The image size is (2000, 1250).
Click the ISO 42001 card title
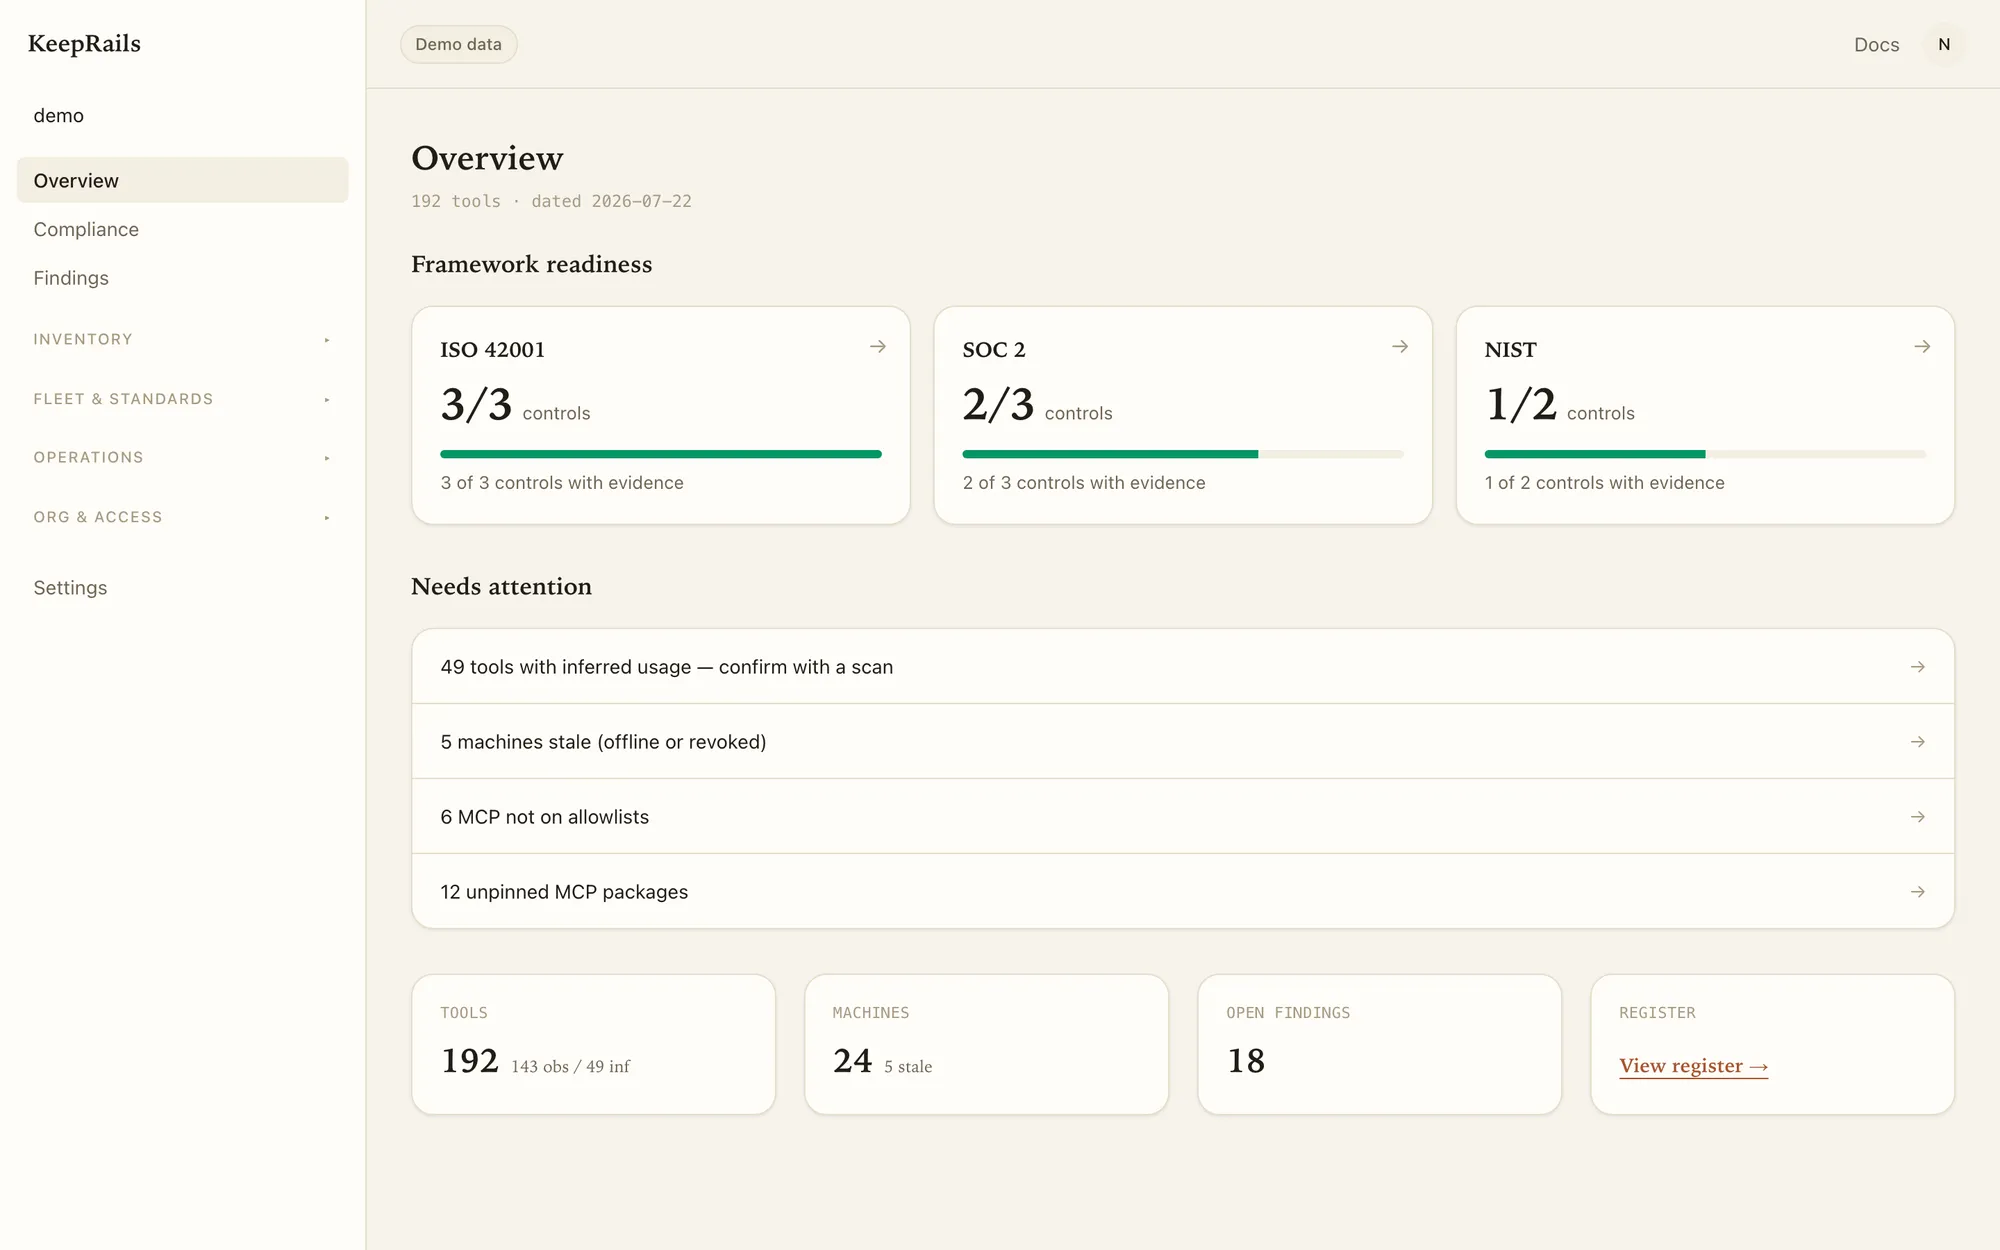492,350
